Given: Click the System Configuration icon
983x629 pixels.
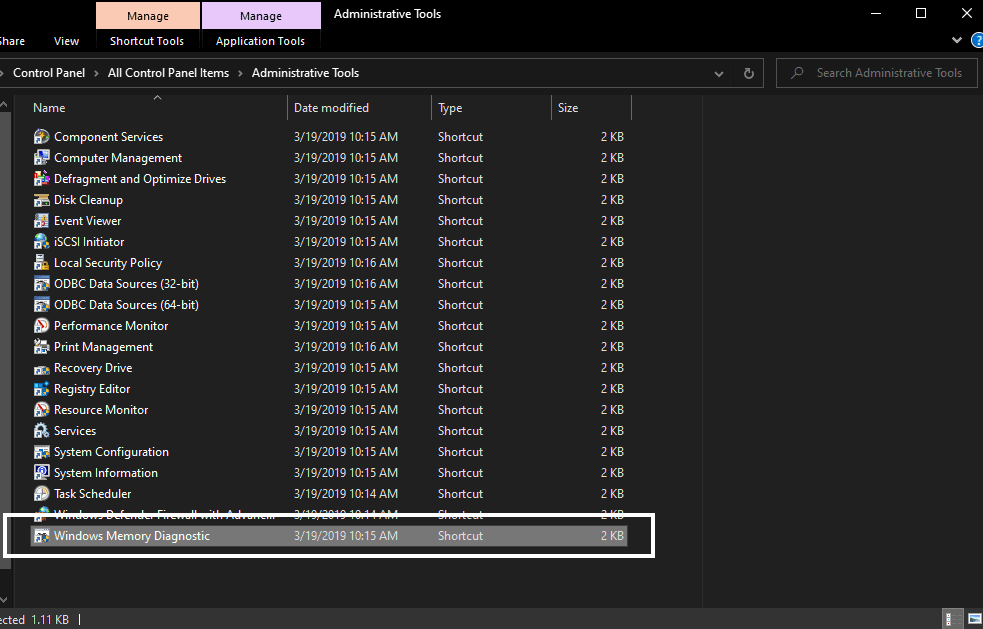Looking at the screenshot, I should click(41, 452).
